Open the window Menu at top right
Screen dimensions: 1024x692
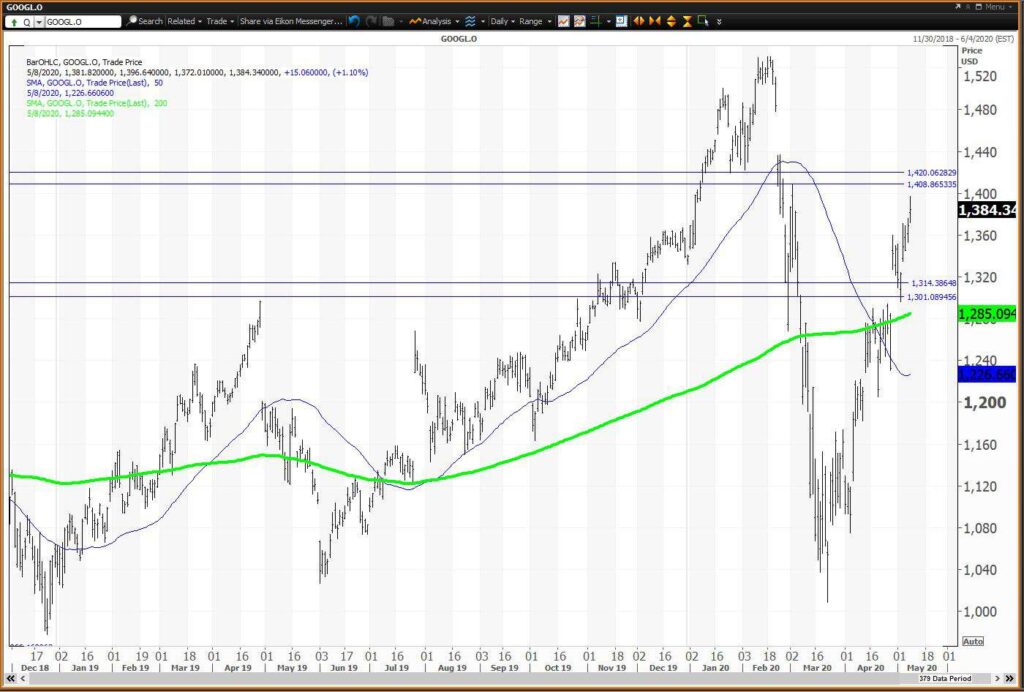pyautogui.click(x=994, y=7)
